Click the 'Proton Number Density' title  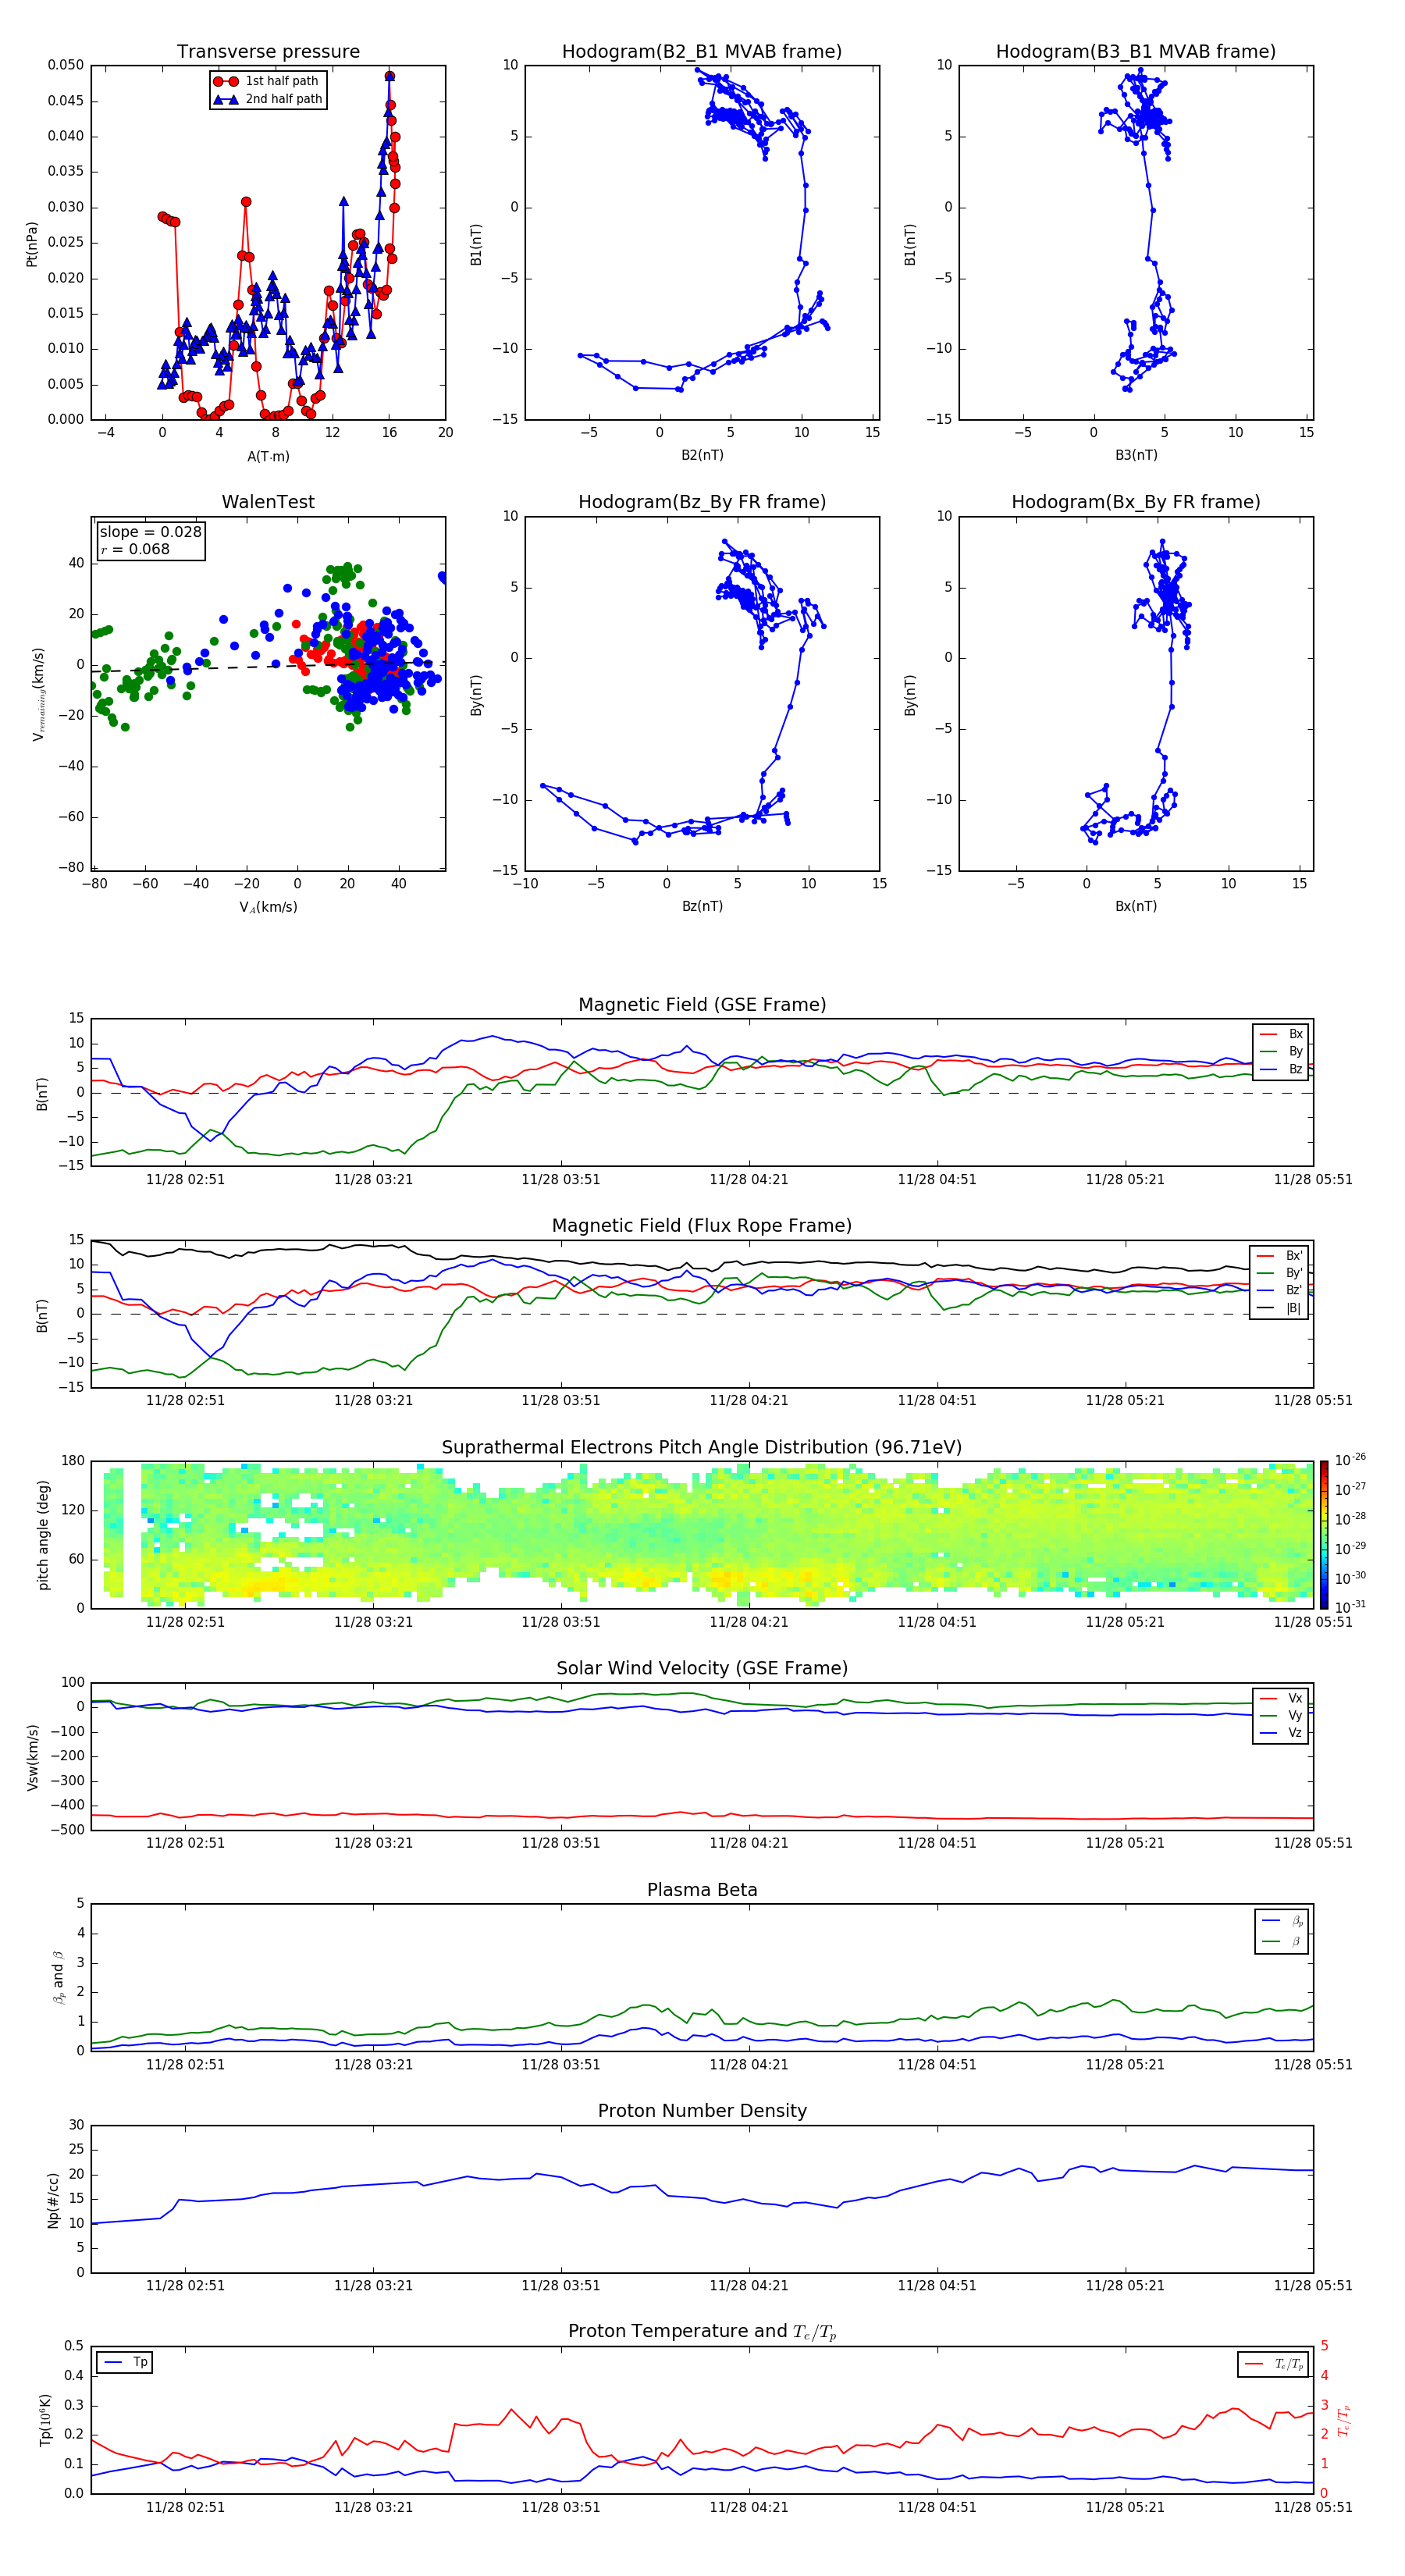click(x=702, y=2111)
